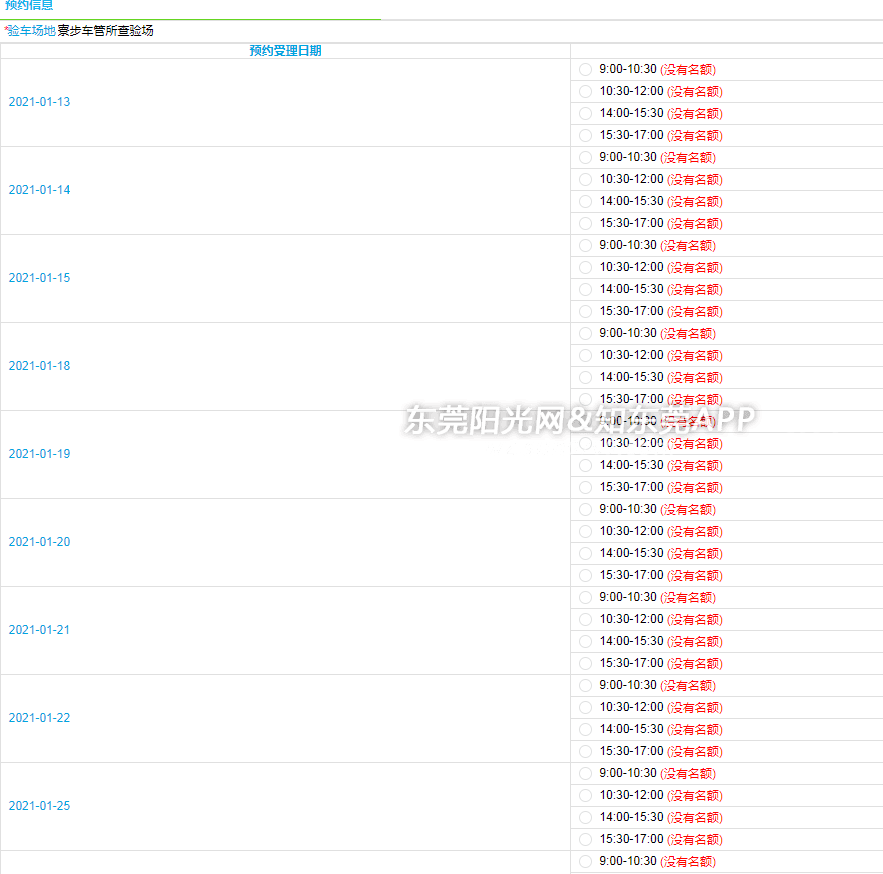Click the 预约信息 section title
The image size is (883, 874).
pyautogui.click(x=29, y=6)
